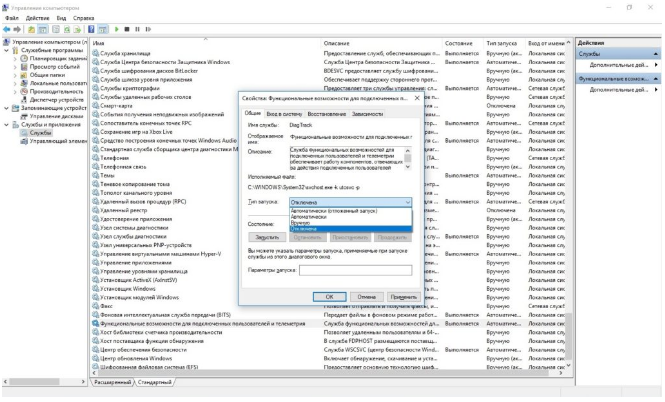This screenshot has height=402, width=665.
Task: Select Общие папки tree node
Action: pos(47,75)
